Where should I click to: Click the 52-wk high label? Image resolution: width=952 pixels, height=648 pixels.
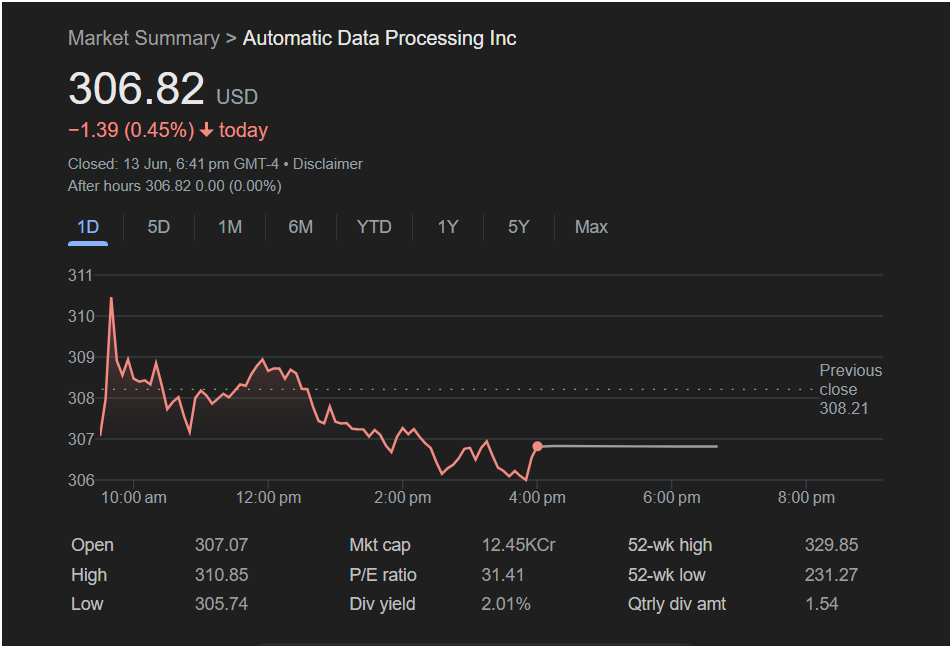point(670,545)
